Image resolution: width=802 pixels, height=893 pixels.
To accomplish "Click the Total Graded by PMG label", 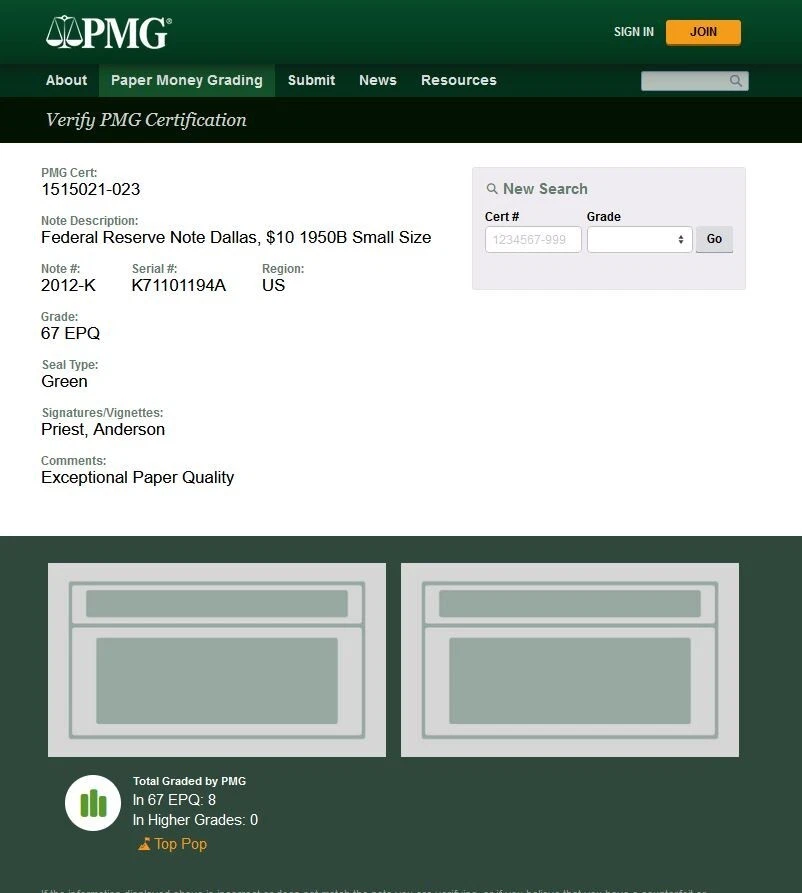I will [x=190, y=781].
